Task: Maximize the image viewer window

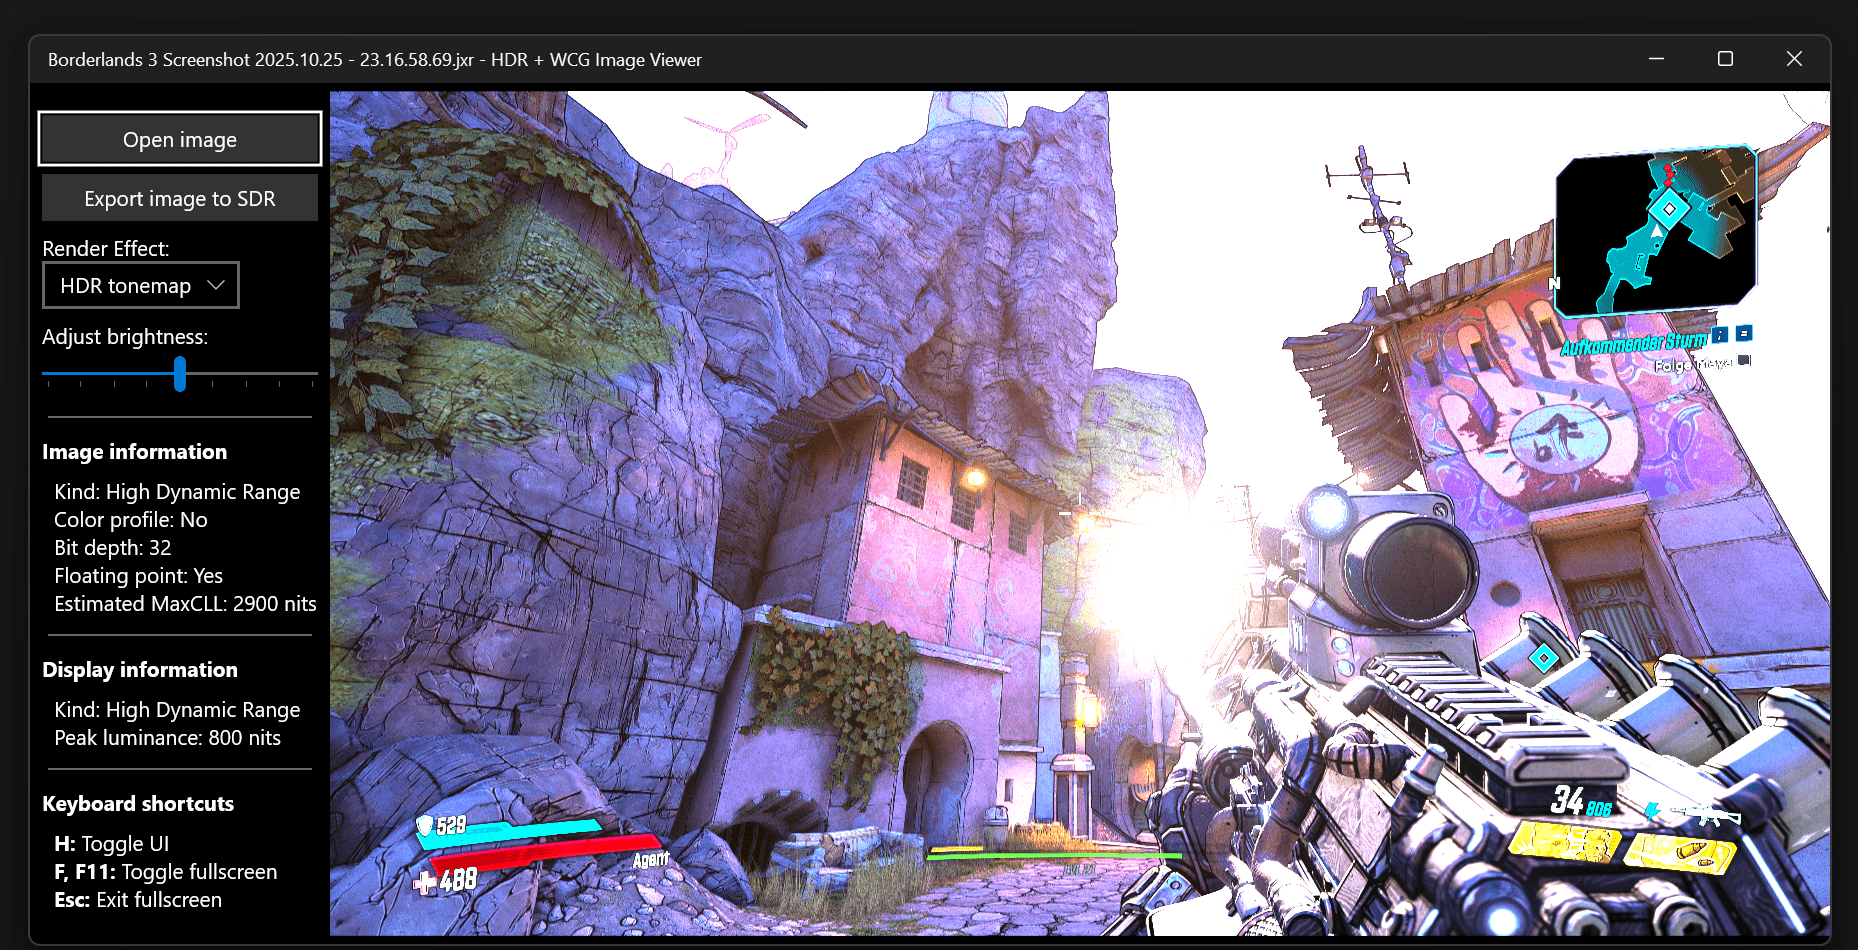Action: [1725, 59]
